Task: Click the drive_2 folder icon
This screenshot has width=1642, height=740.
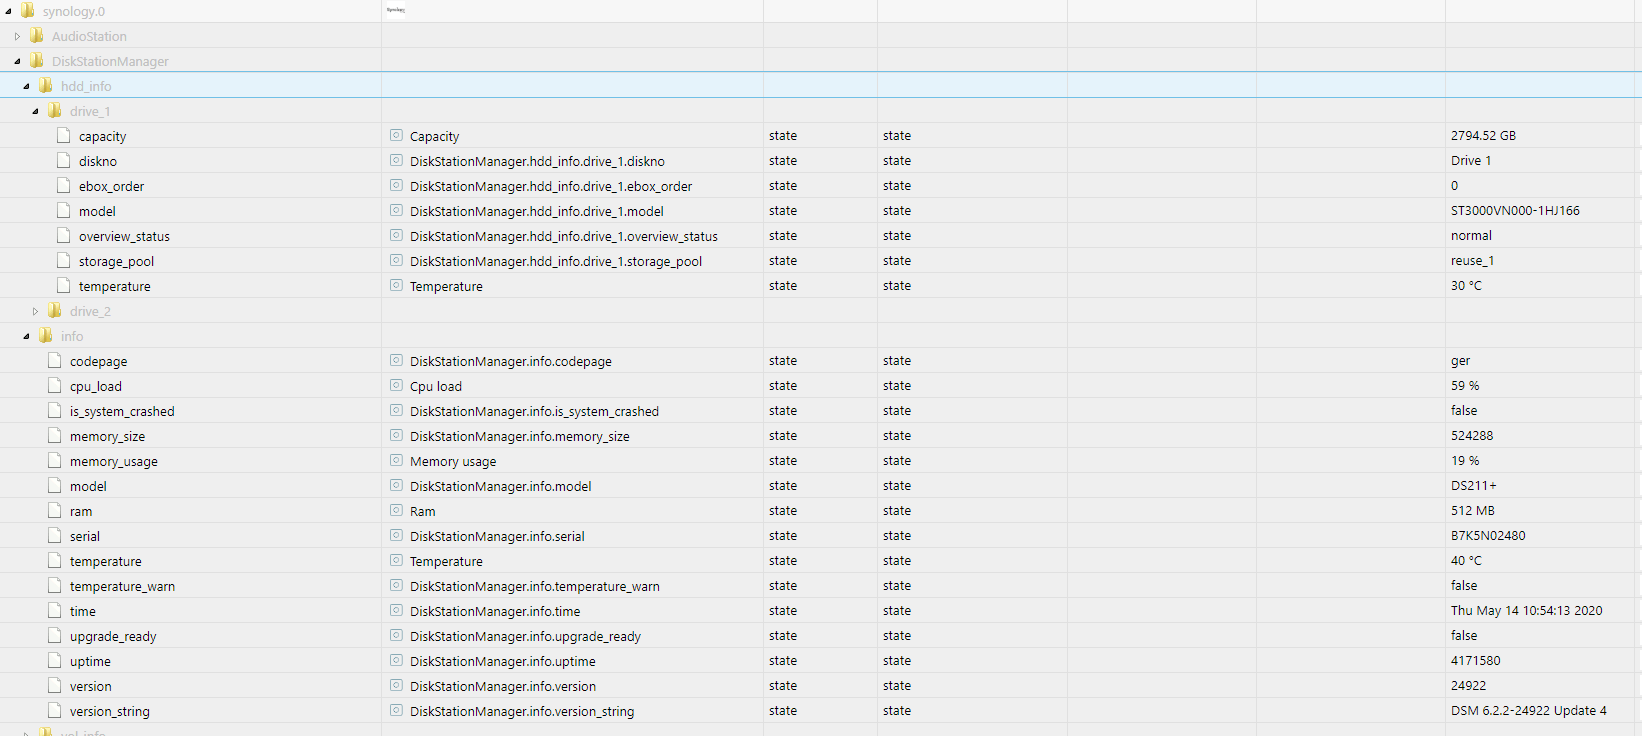Action: (55, 310)
